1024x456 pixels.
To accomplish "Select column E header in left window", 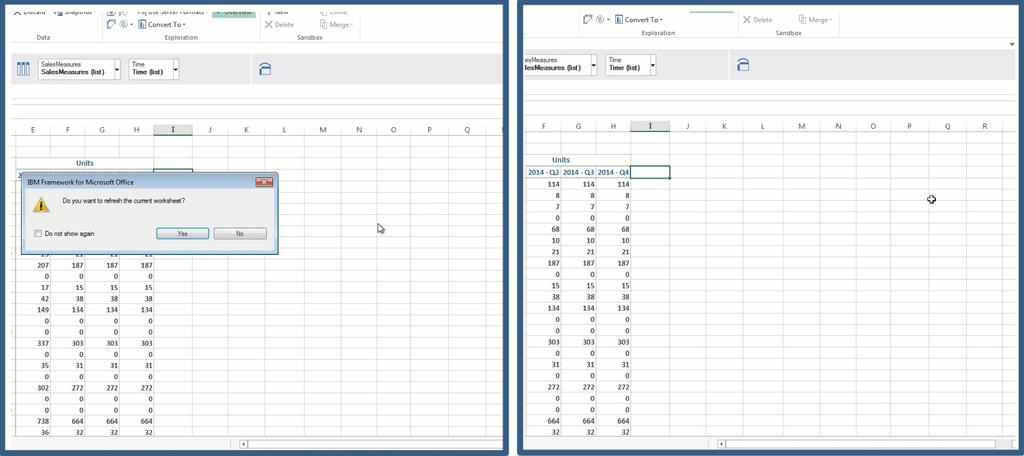I will tap(33, 130).
